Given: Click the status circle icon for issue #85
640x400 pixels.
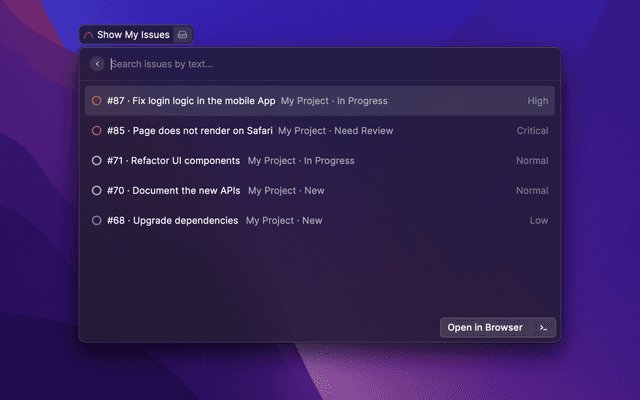Looking at the screenshot, I should click(x=97, y=131).
